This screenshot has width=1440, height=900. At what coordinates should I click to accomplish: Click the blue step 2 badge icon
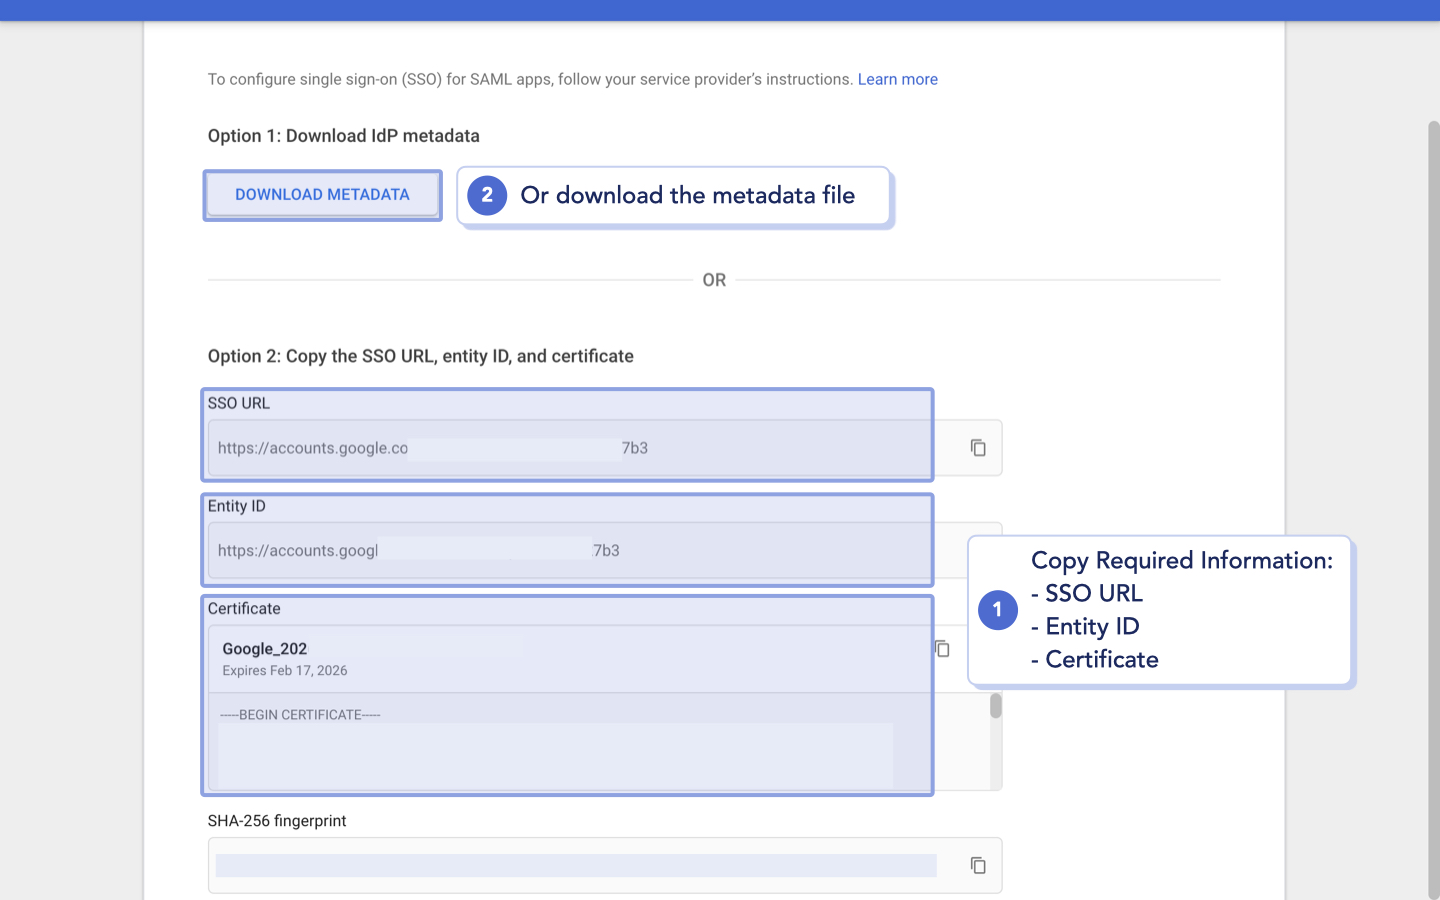(487, 196)
